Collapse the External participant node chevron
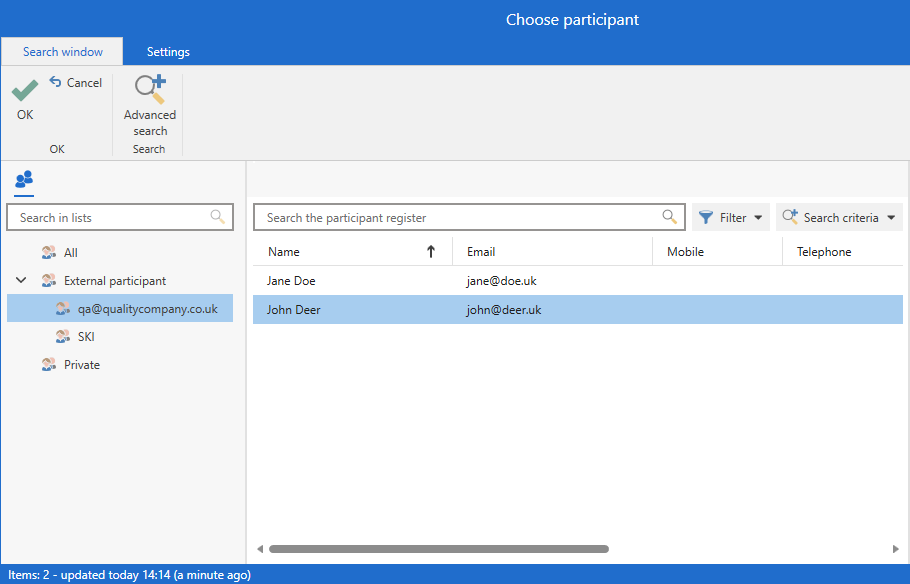The image size is (910, 584). point(21,280)
